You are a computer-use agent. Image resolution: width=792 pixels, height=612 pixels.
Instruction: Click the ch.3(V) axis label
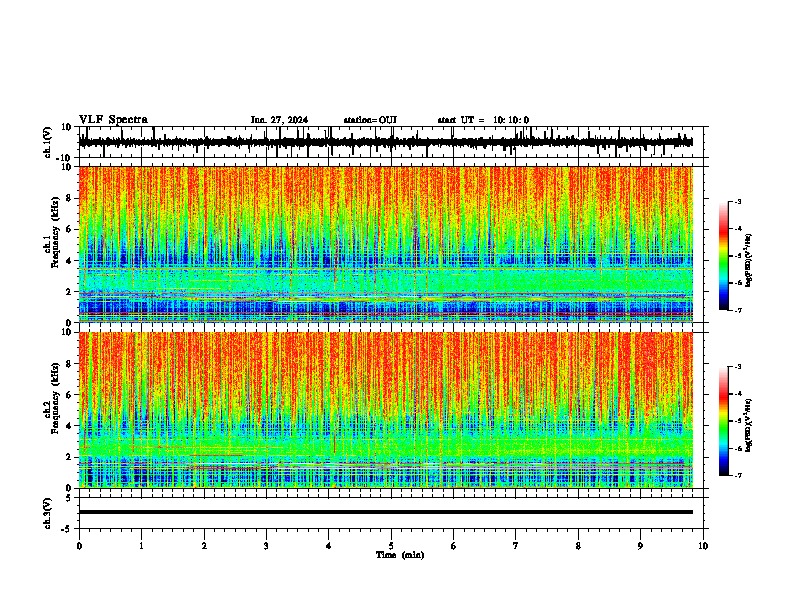click(x=48, y=513)
